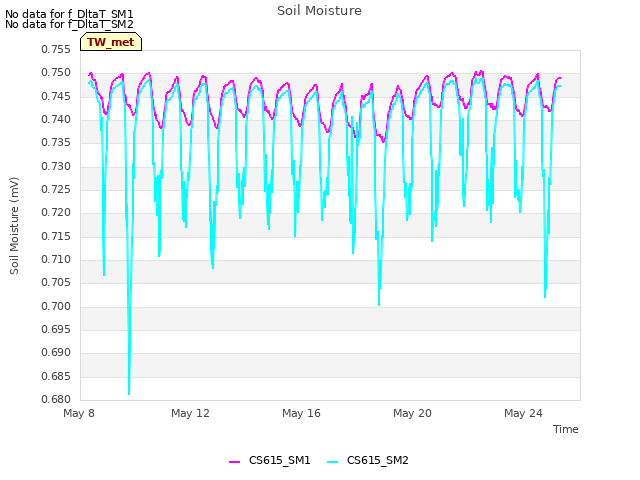Click the 0.690 y-axis tick label

point(56,353)
